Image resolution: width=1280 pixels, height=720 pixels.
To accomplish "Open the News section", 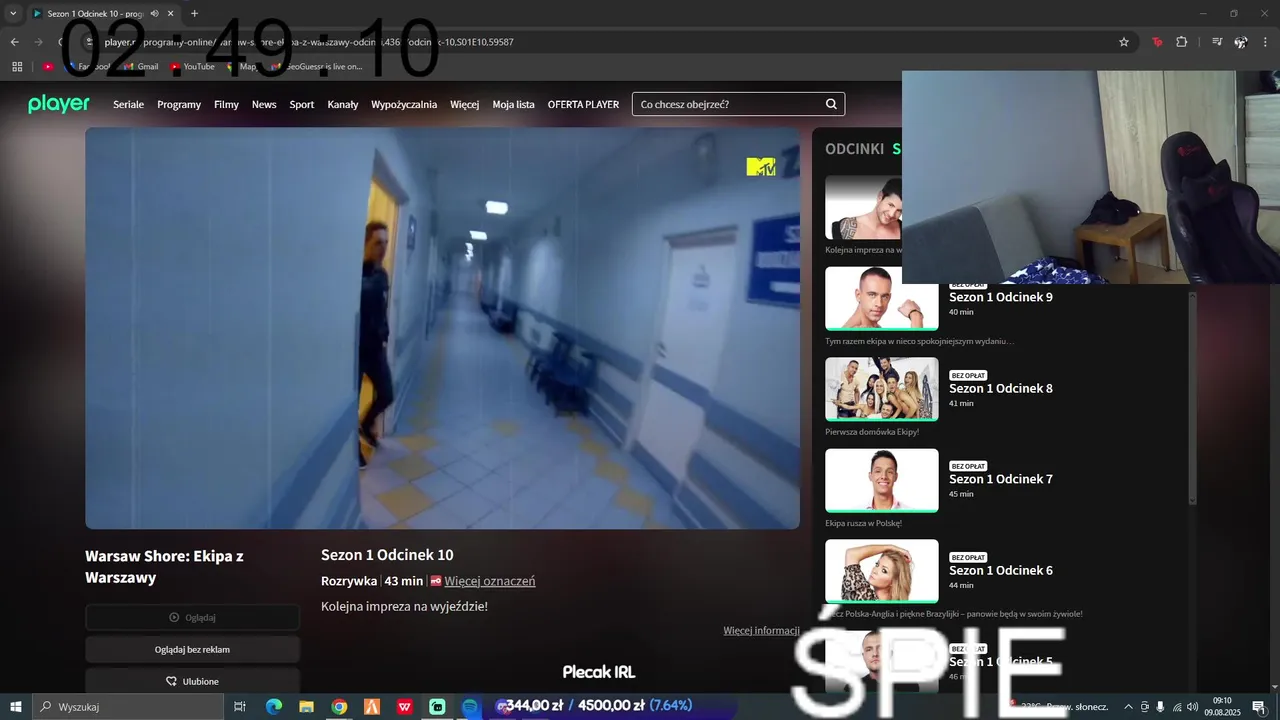I will [264, 104].
